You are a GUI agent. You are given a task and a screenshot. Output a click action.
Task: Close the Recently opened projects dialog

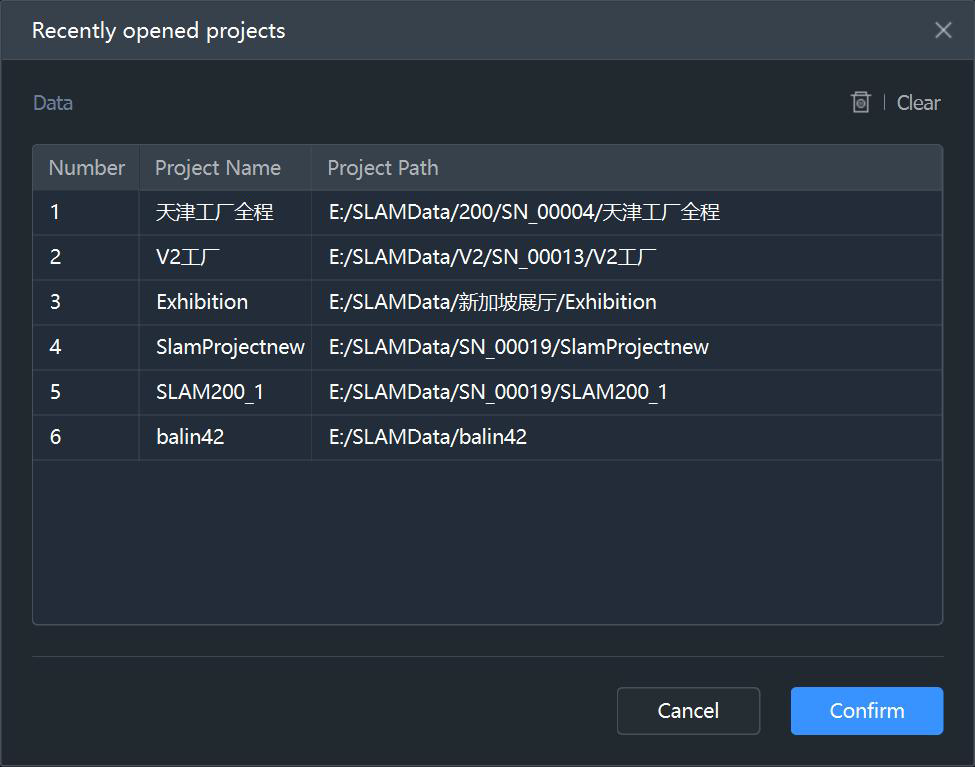click(x=943, y=30)
